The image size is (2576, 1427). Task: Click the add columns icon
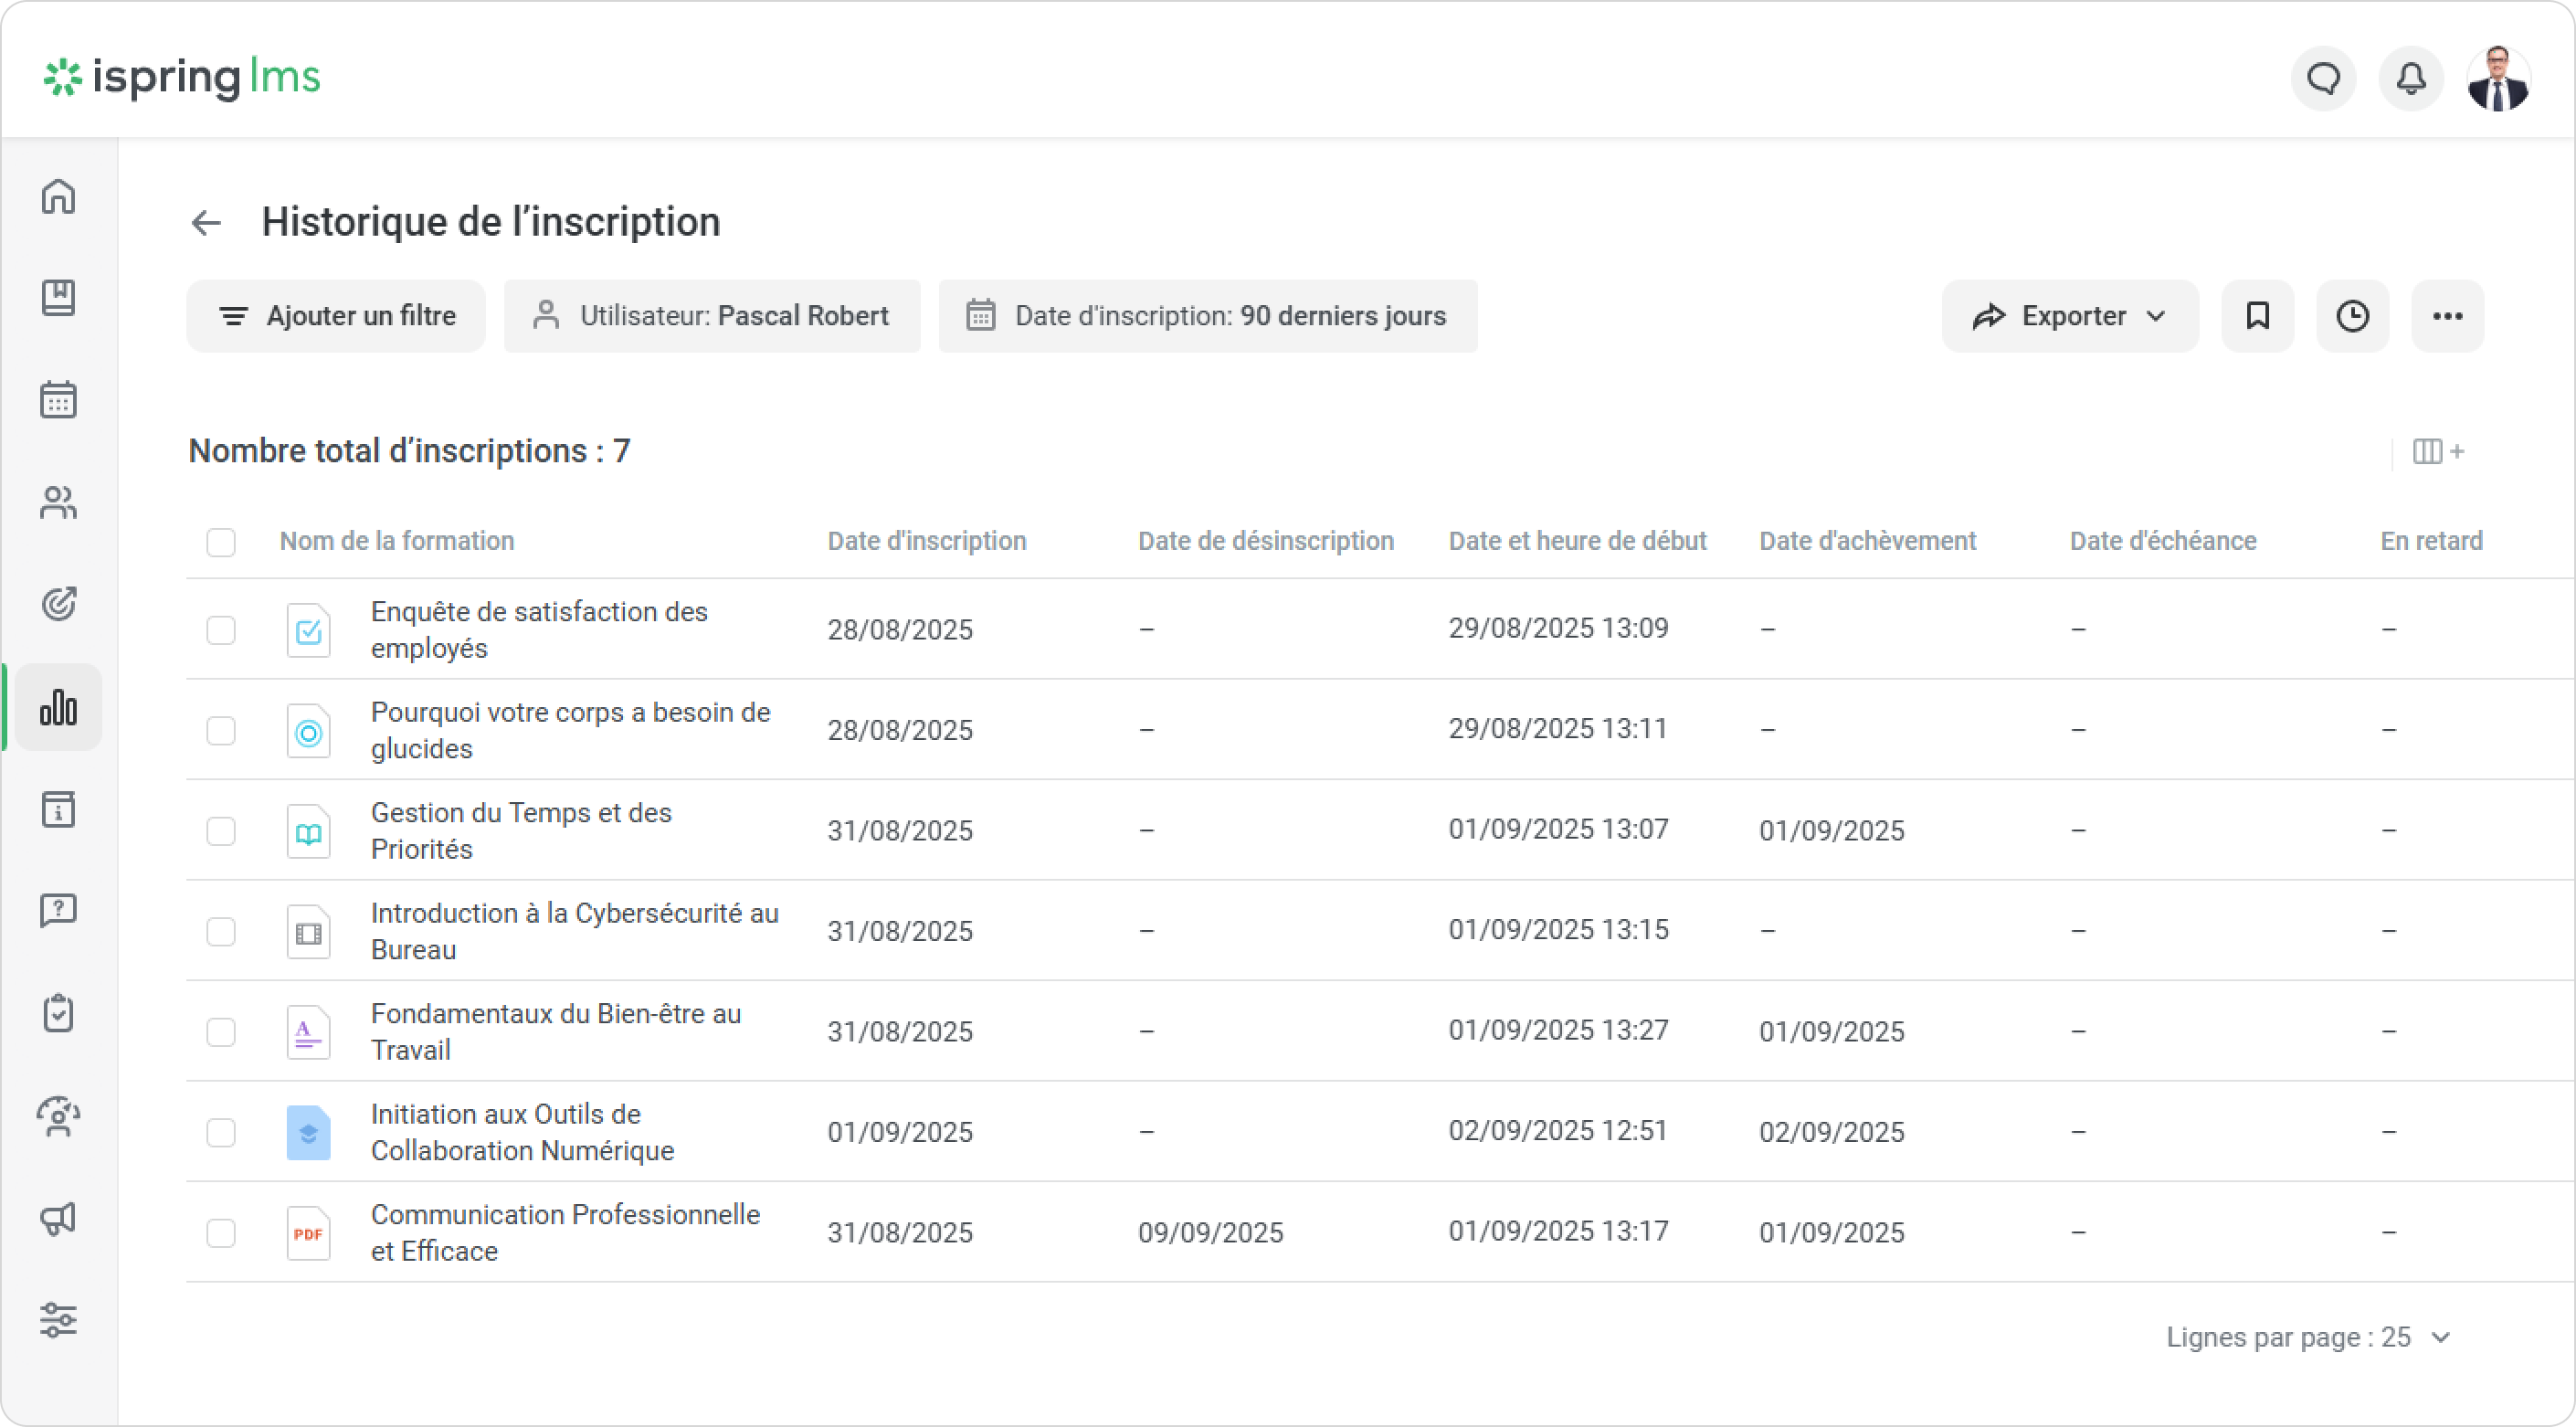[2437, 452]
